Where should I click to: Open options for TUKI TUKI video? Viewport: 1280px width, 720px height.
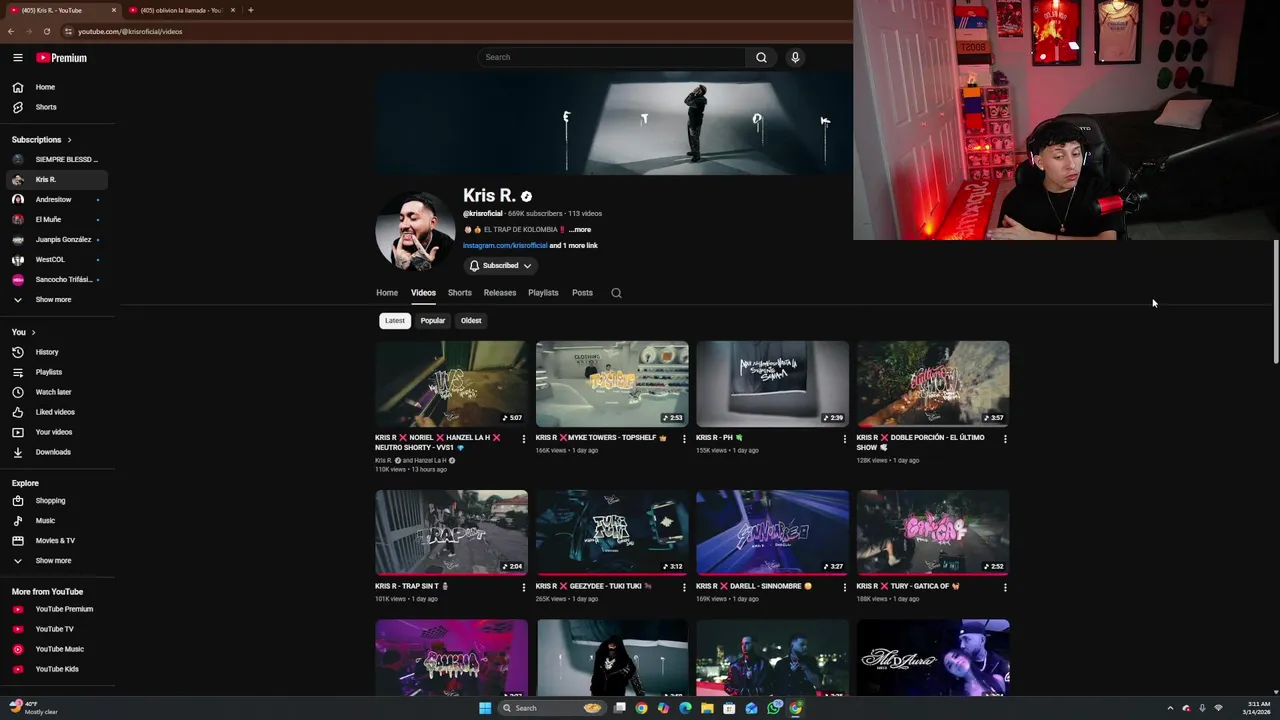coord(684,588)
